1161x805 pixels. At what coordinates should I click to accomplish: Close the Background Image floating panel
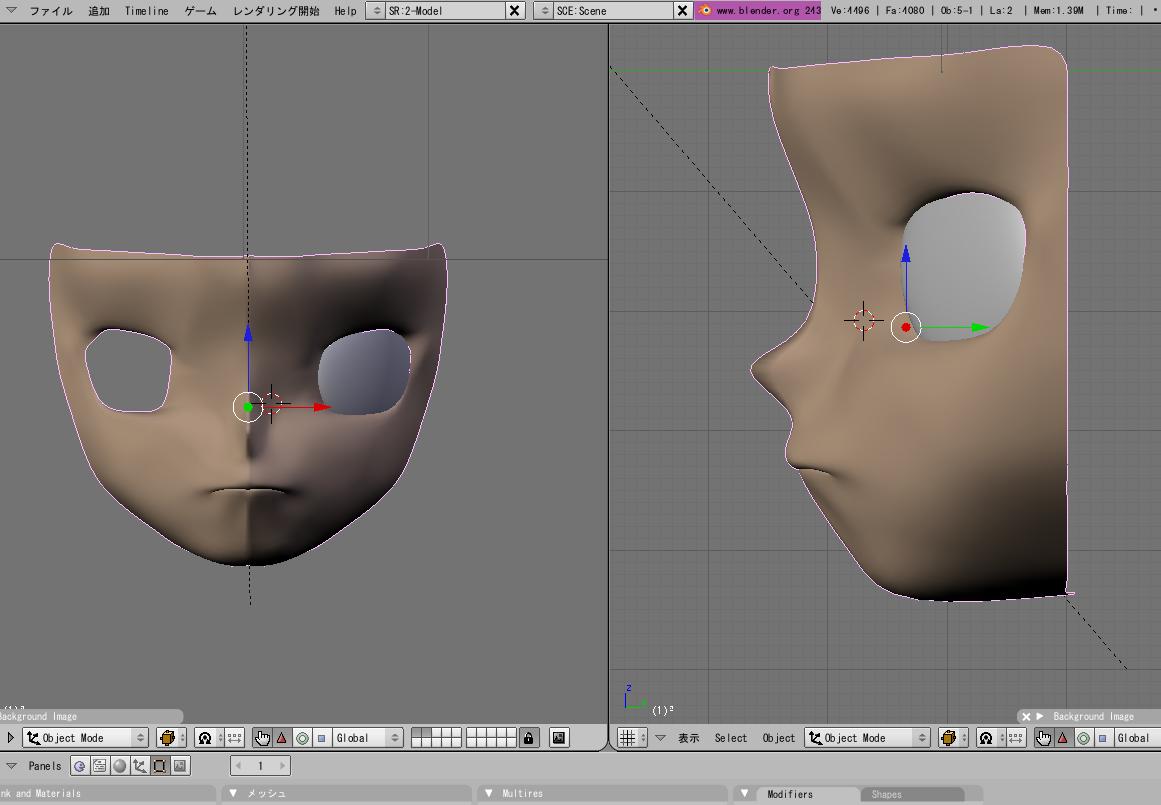pos(1026,716)
